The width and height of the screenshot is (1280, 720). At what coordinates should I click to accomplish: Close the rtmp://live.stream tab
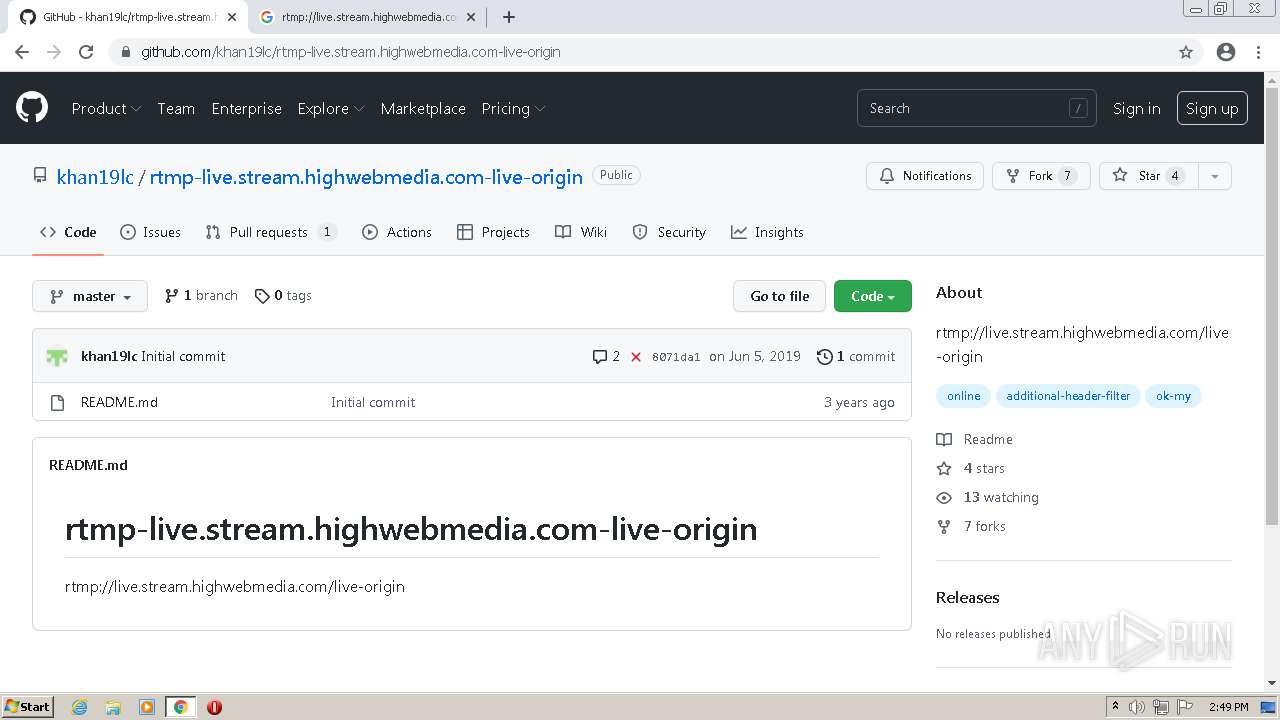(x=471, y=17)
